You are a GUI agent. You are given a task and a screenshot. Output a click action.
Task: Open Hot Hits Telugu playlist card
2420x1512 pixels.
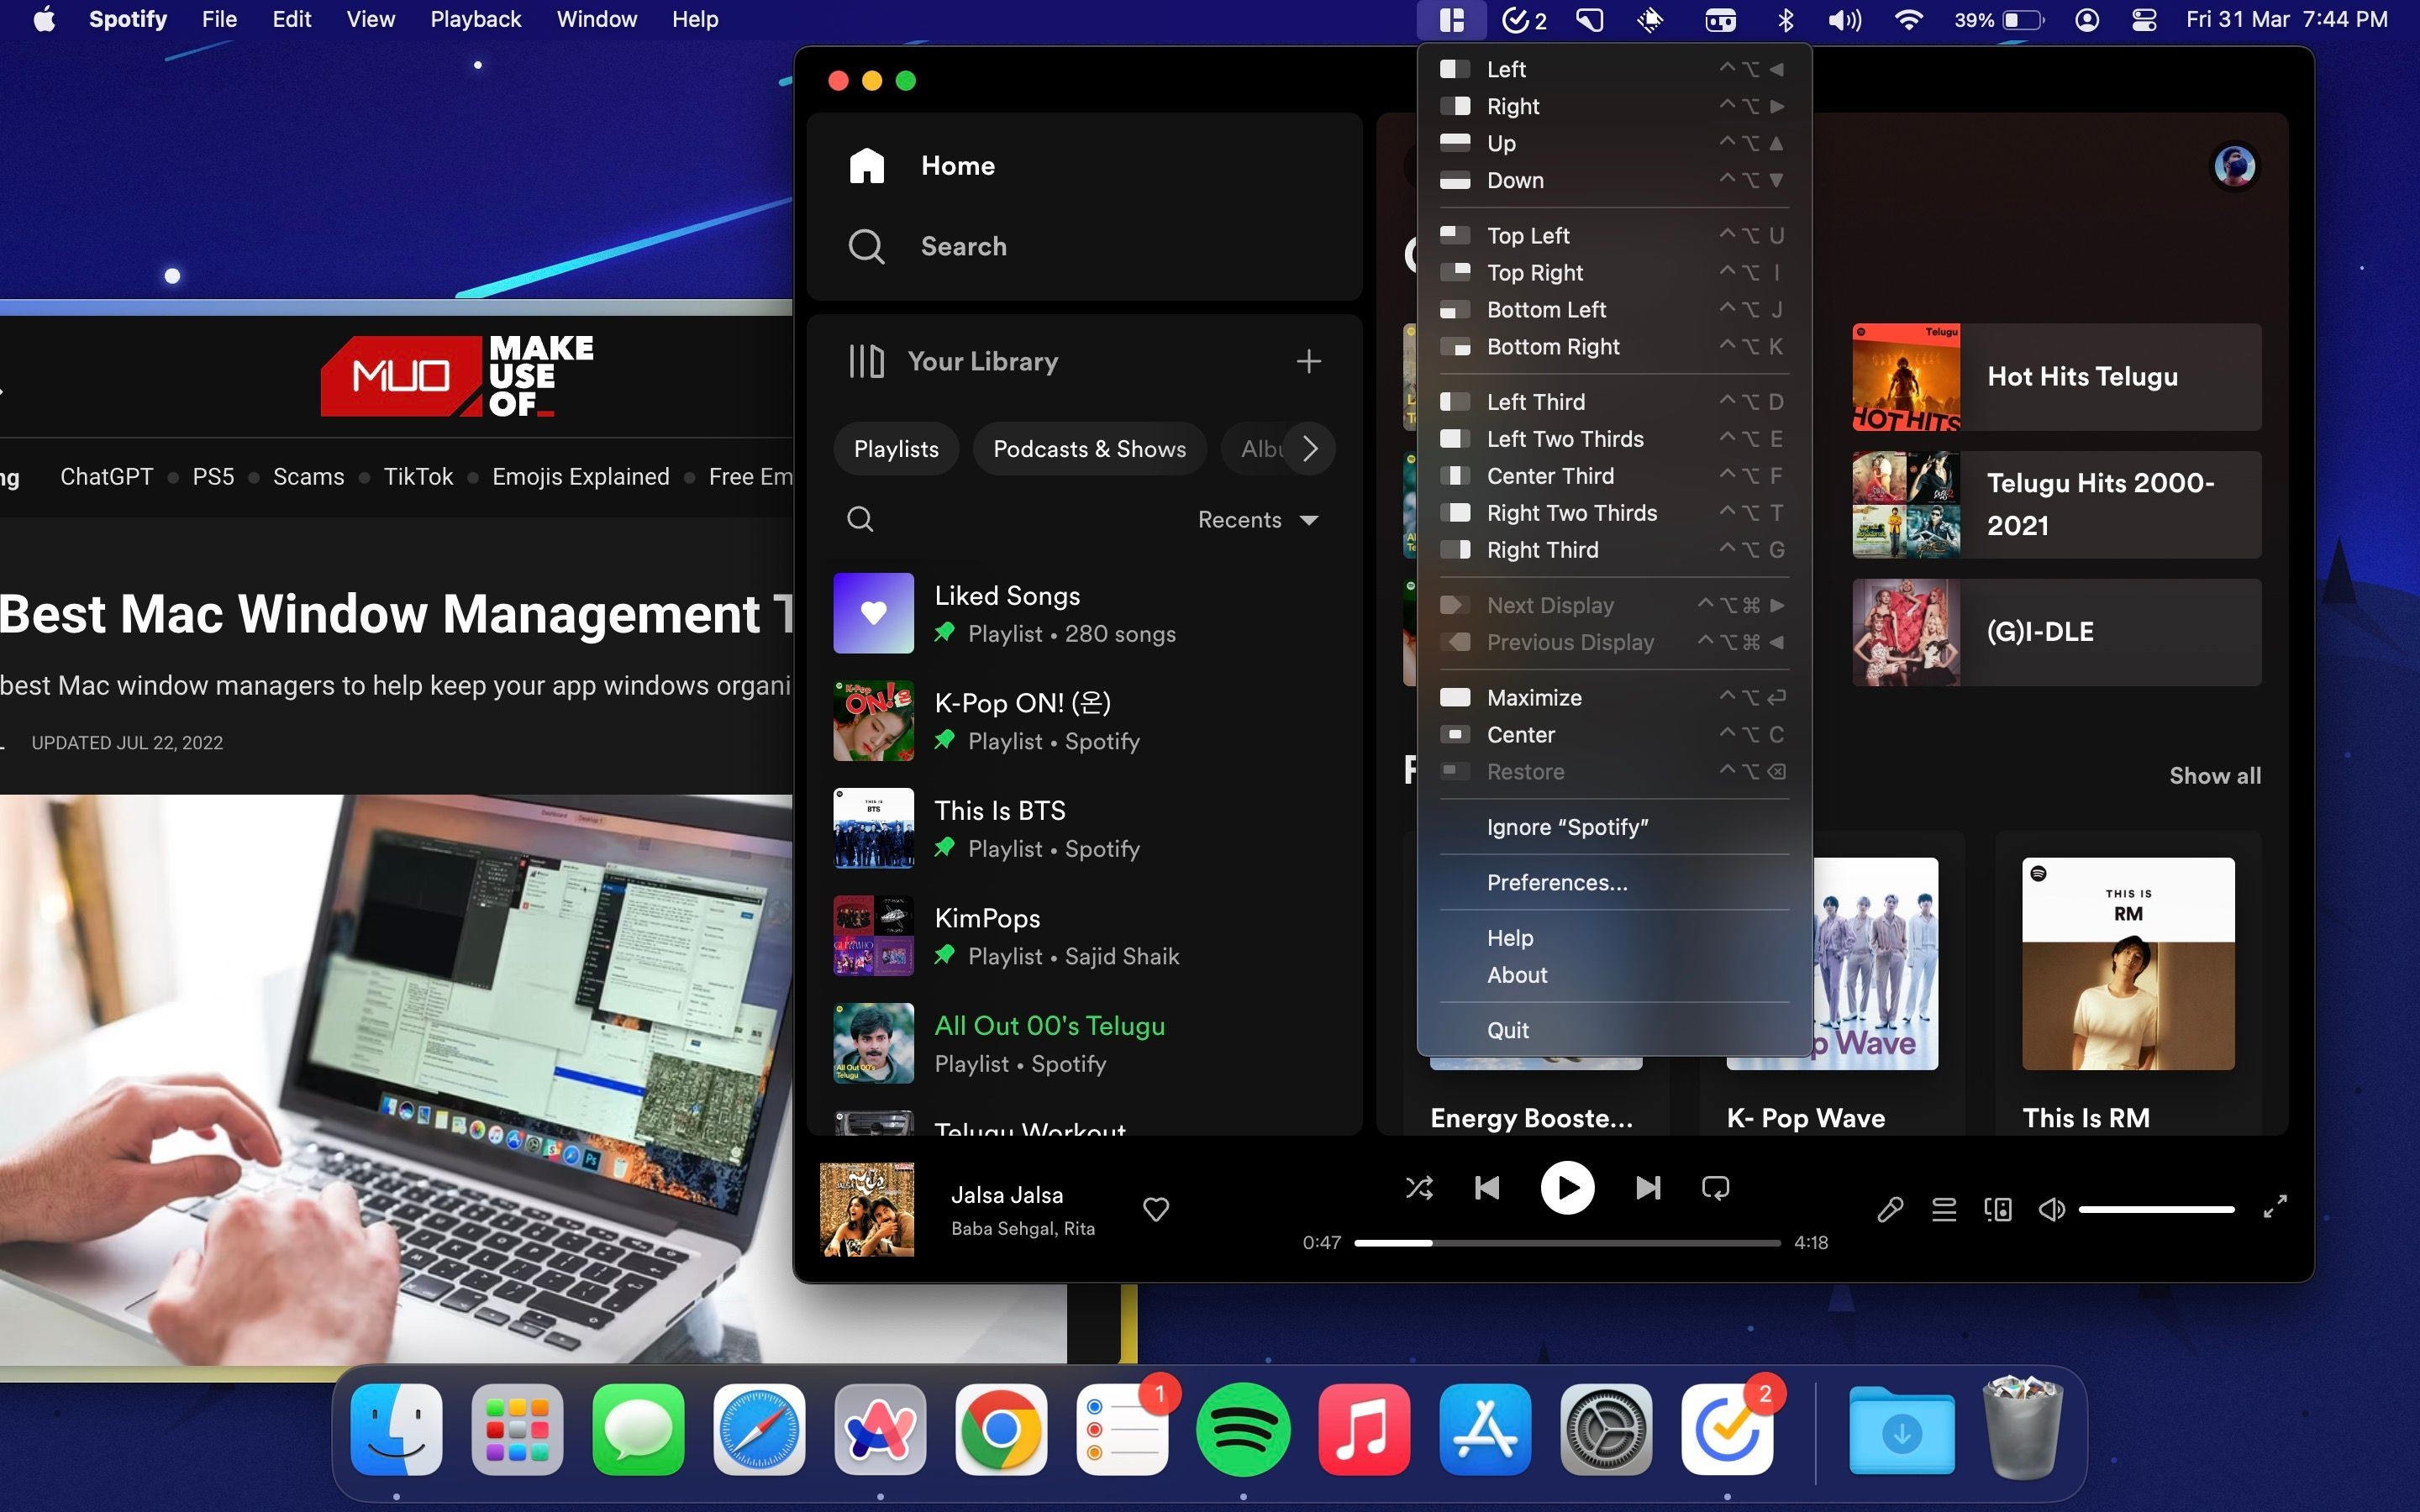2056,377
